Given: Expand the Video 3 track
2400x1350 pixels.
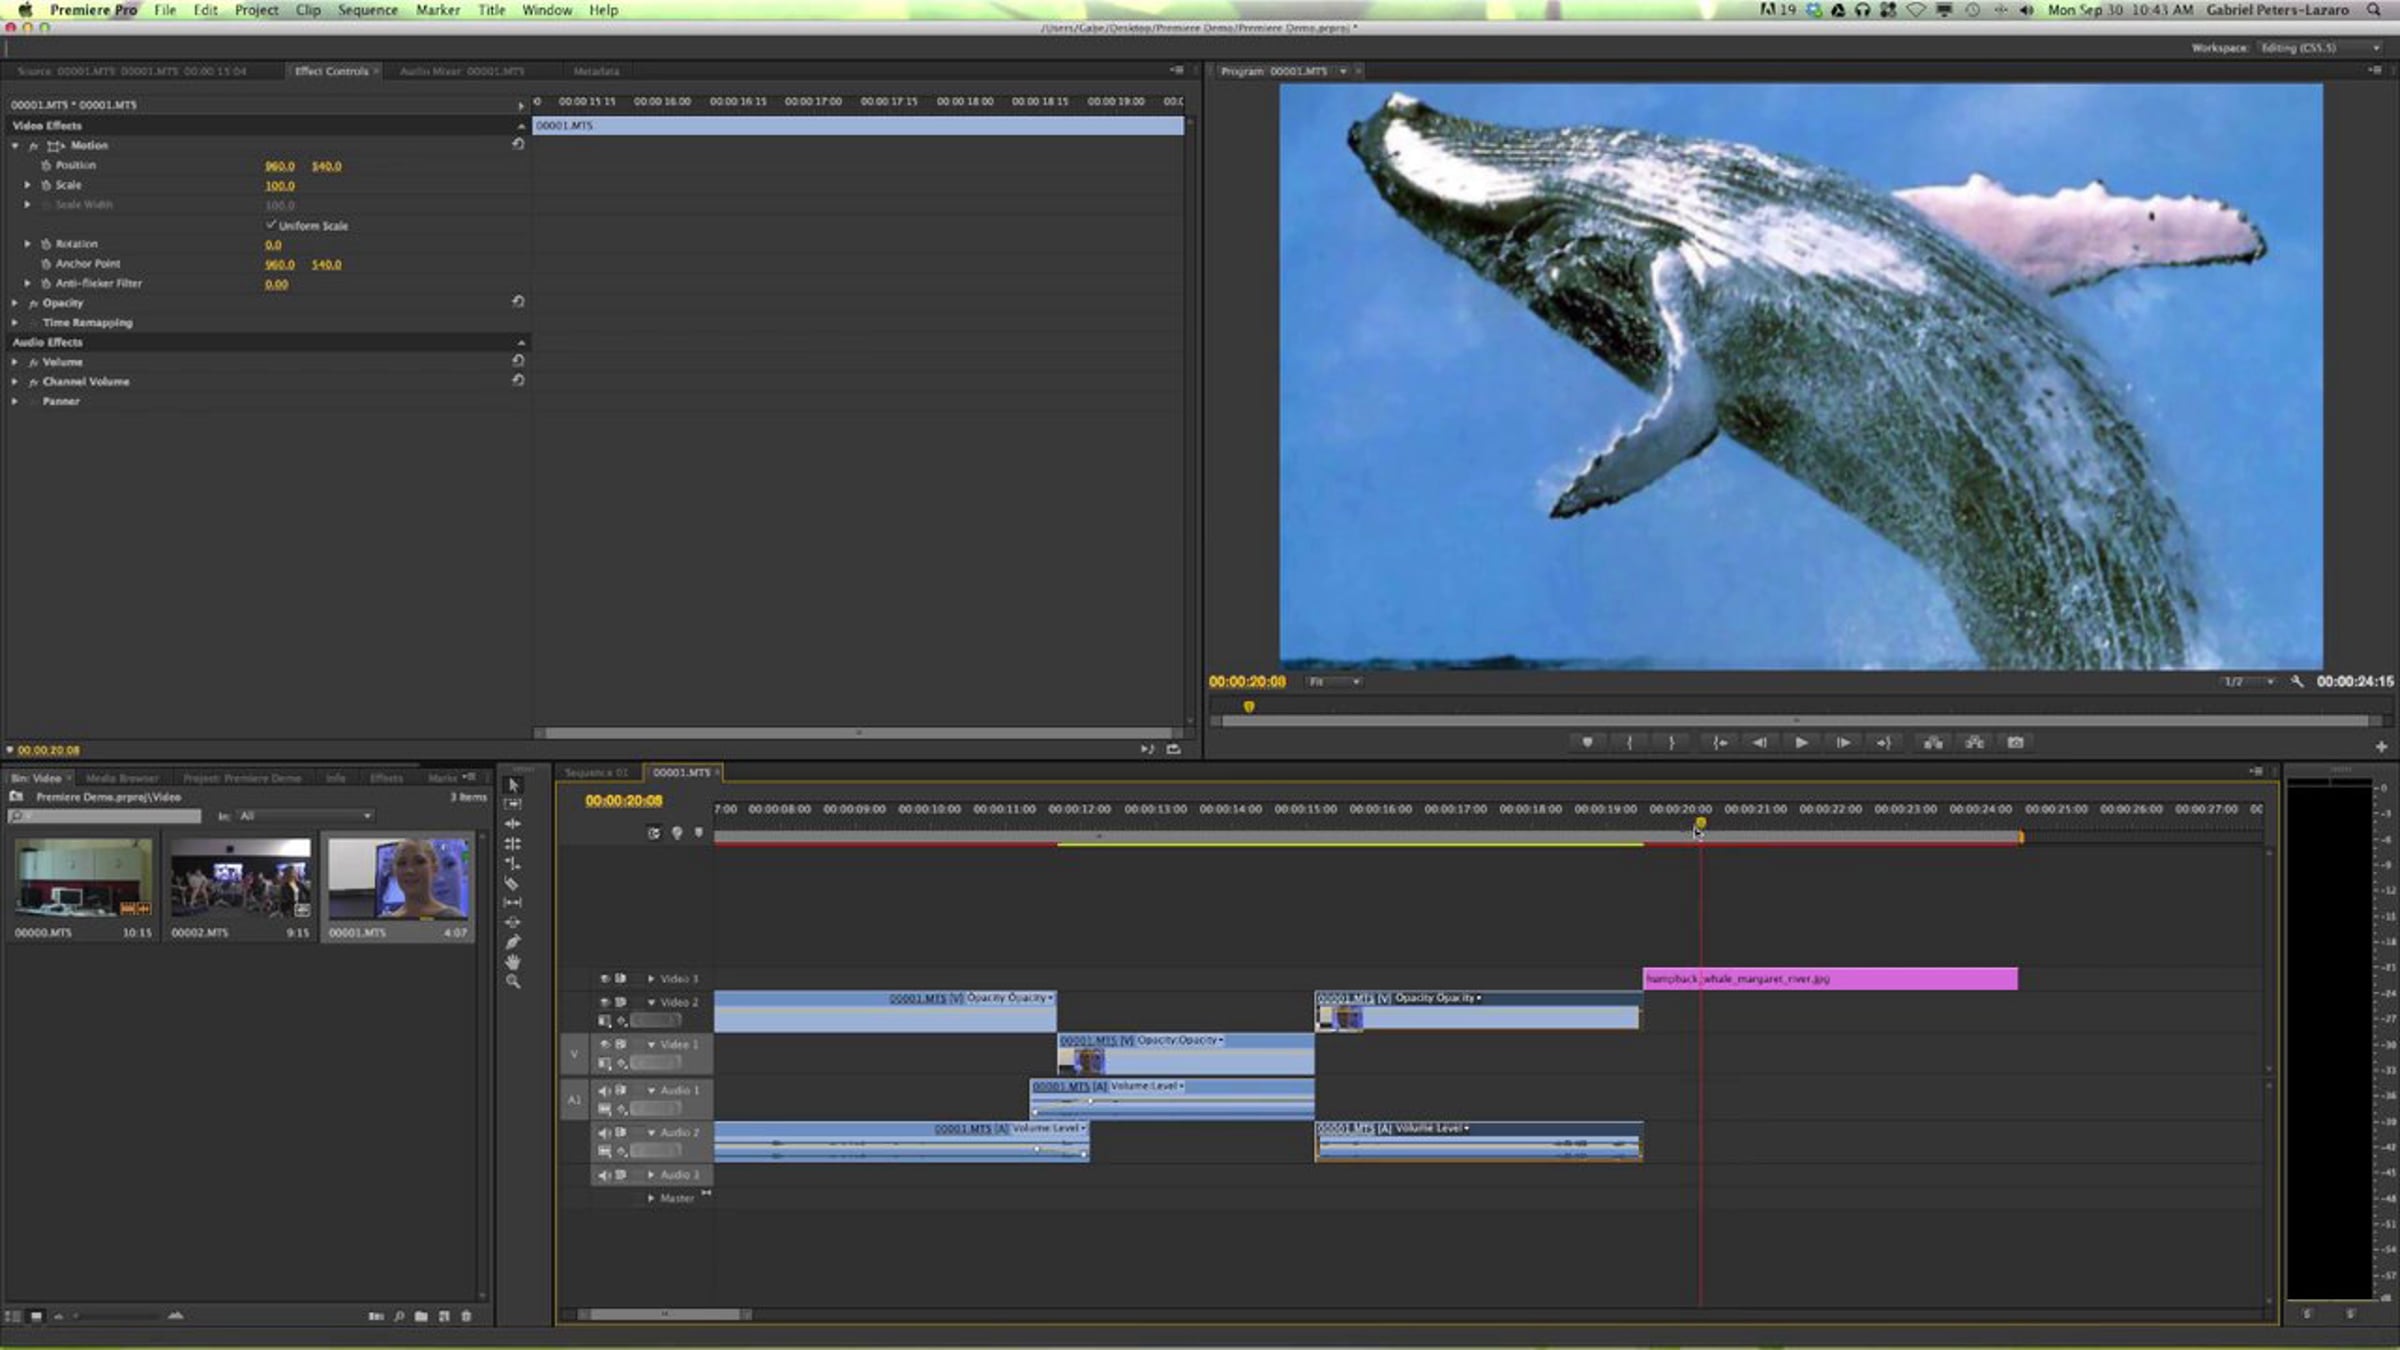Looking at the screenshot, I should (651, 979).
